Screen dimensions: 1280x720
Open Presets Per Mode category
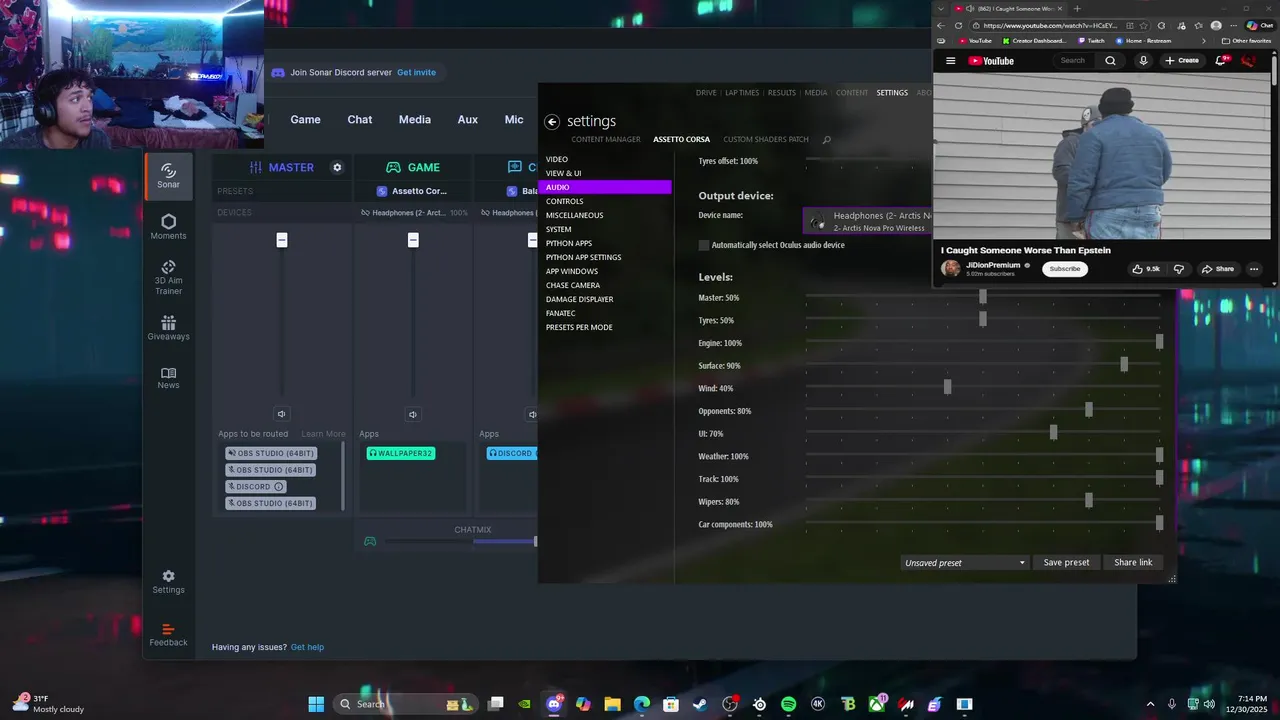click(579, 328)
